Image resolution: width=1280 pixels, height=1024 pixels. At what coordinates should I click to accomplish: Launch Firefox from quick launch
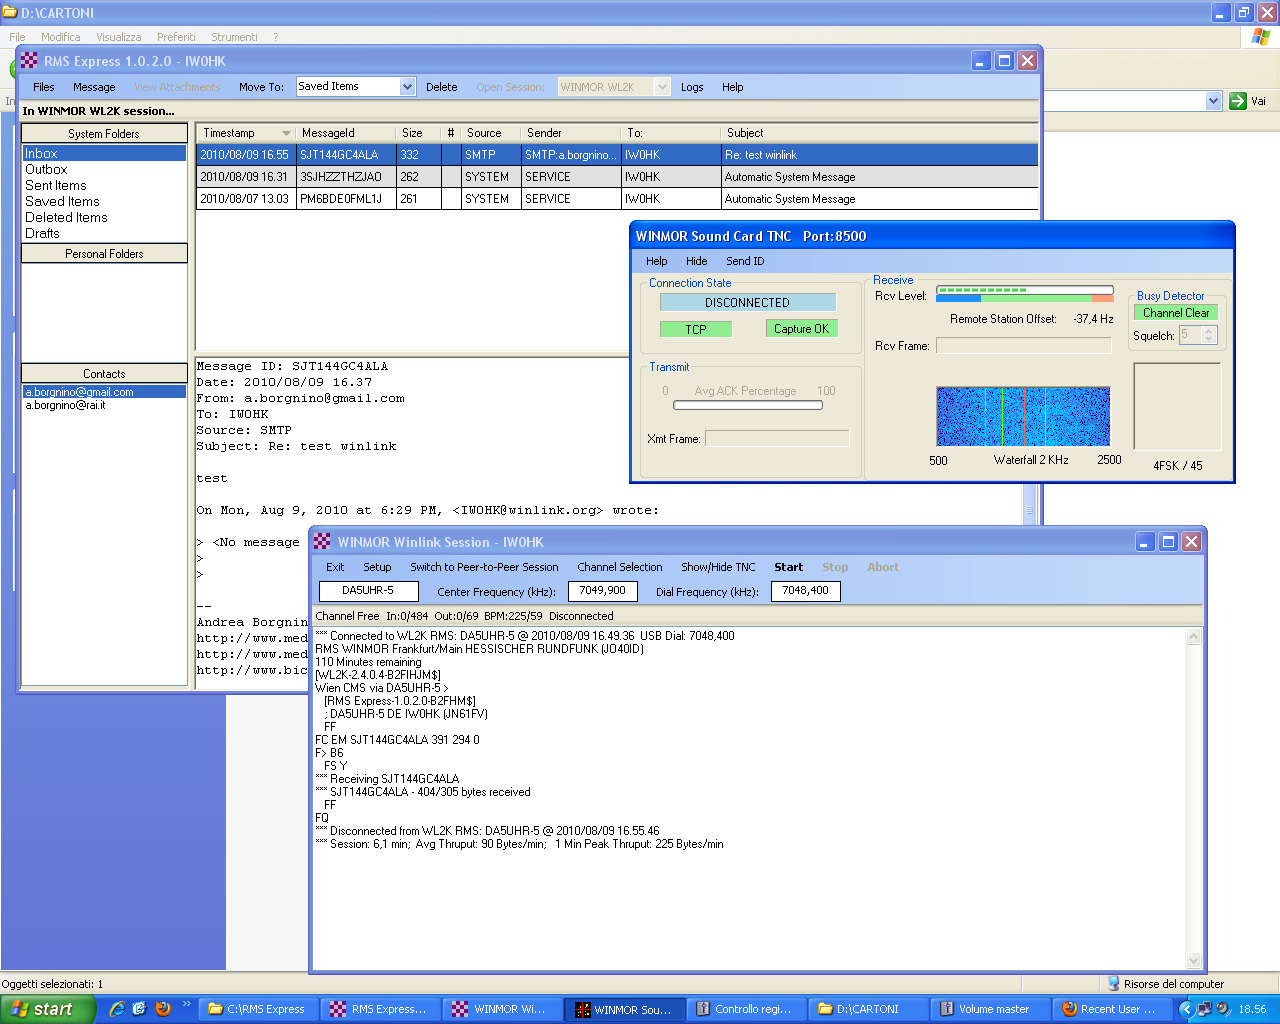(162, 1009)
